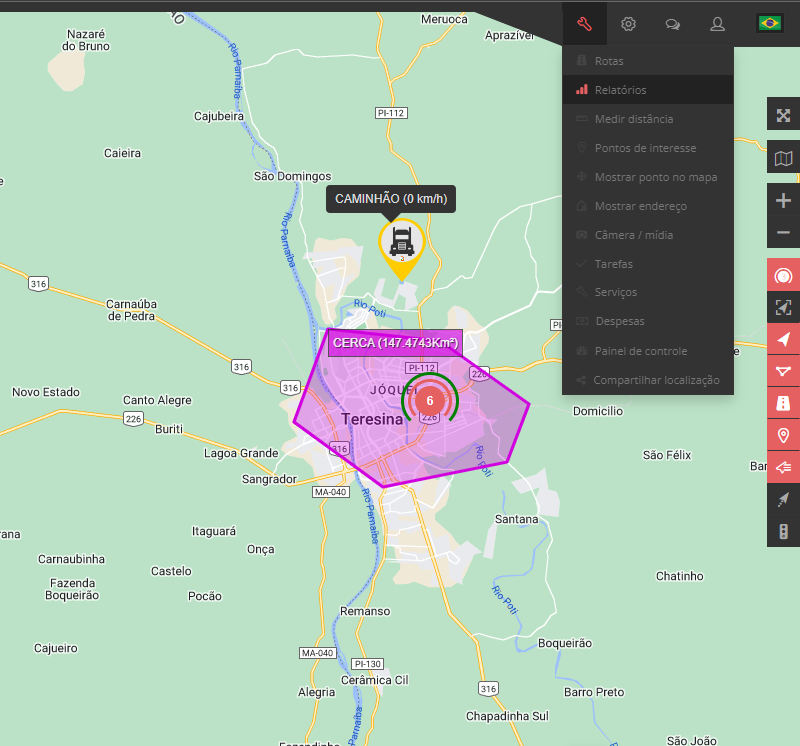
Task: Click the red cluster marker labeled 6
Action: coord(429,400)
